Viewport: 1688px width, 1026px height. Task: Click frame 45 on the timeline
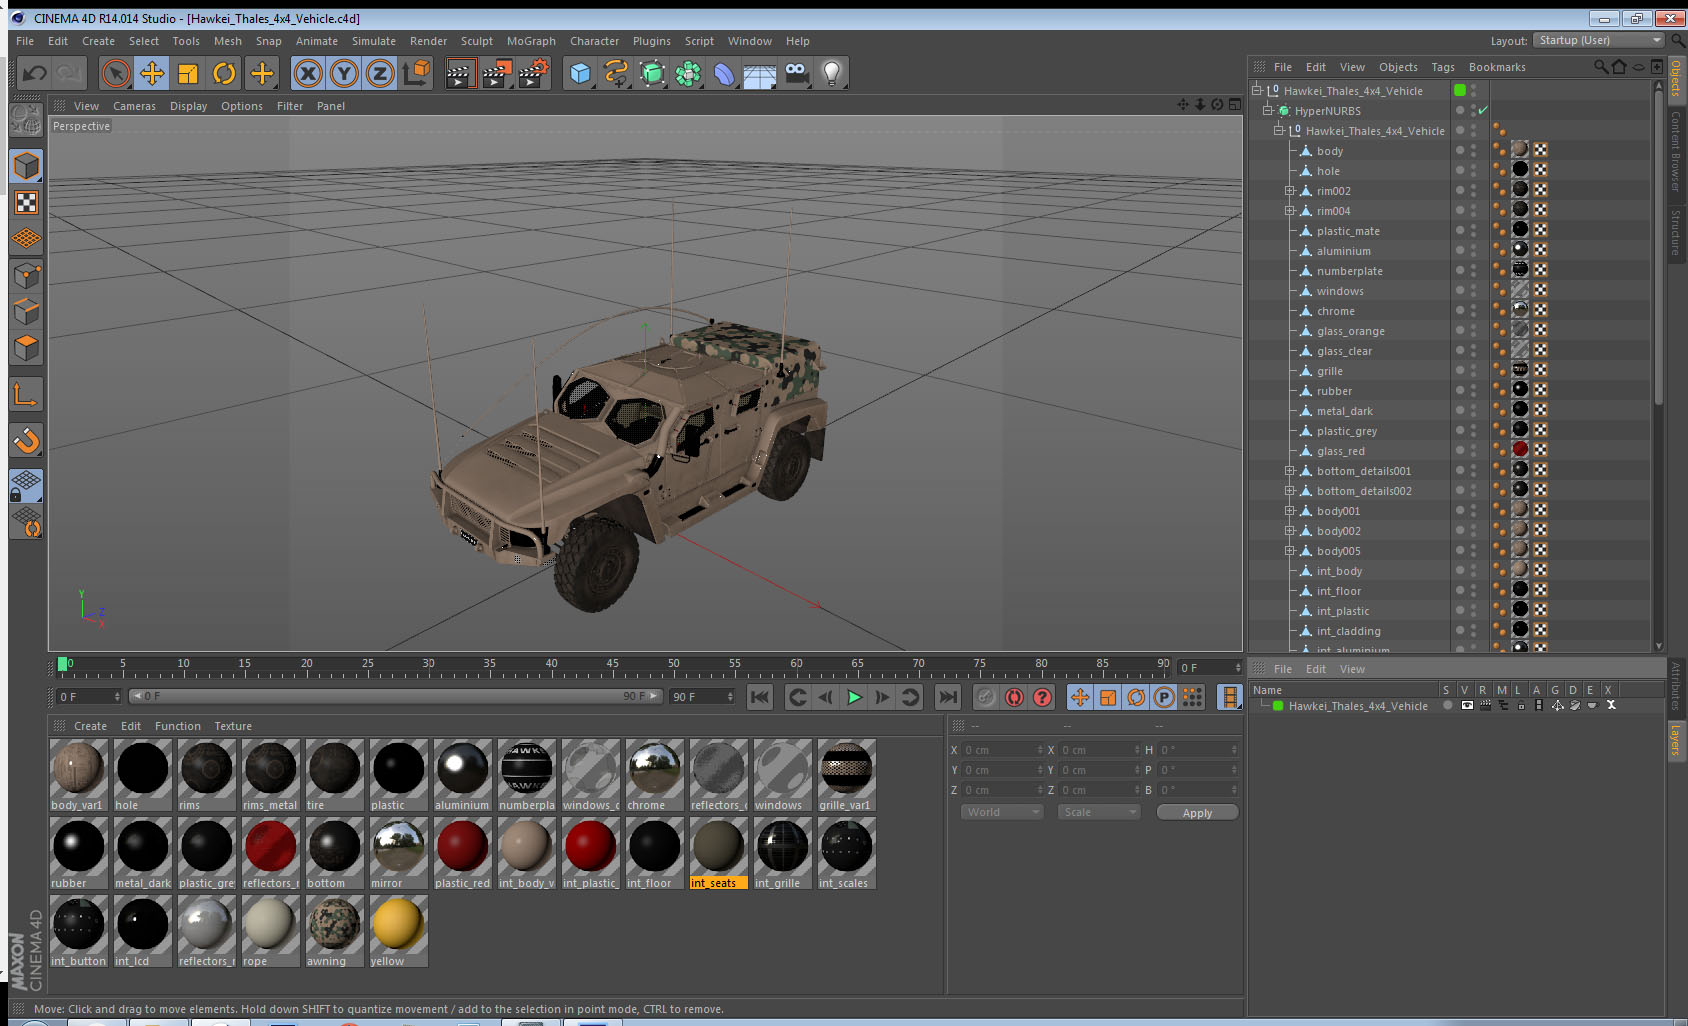(613, 666)
